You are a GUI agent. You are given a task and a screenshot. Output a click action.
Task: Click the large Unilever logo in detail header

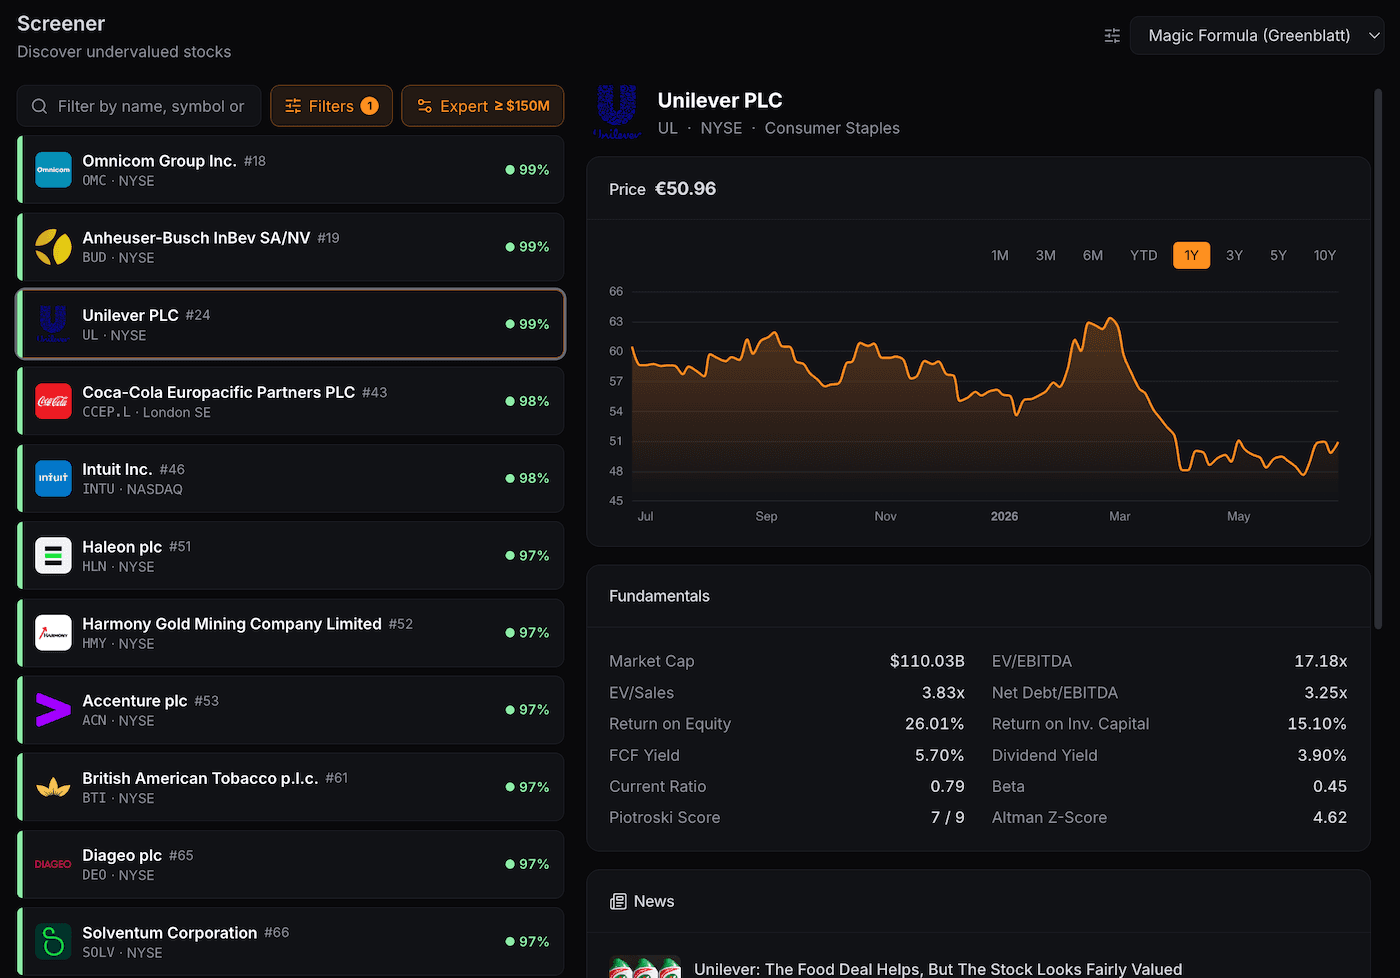pos(616,111)
